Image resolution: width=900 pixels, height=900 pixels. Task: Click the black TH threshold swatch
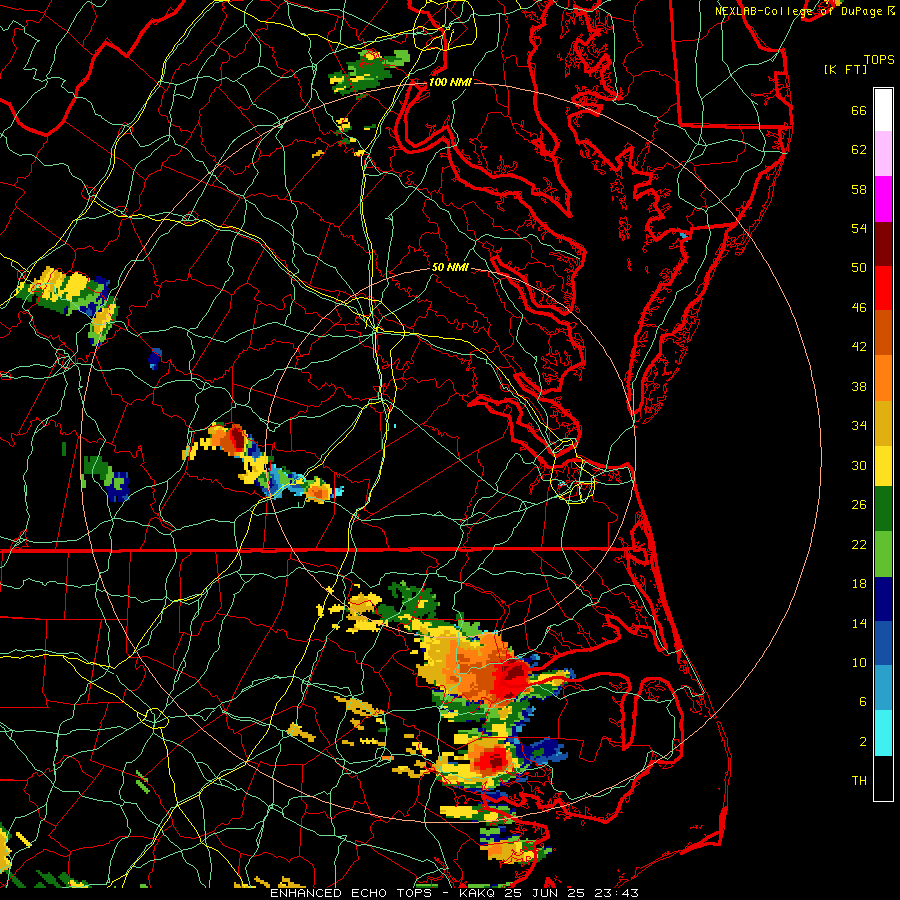[x=883, y=778]
